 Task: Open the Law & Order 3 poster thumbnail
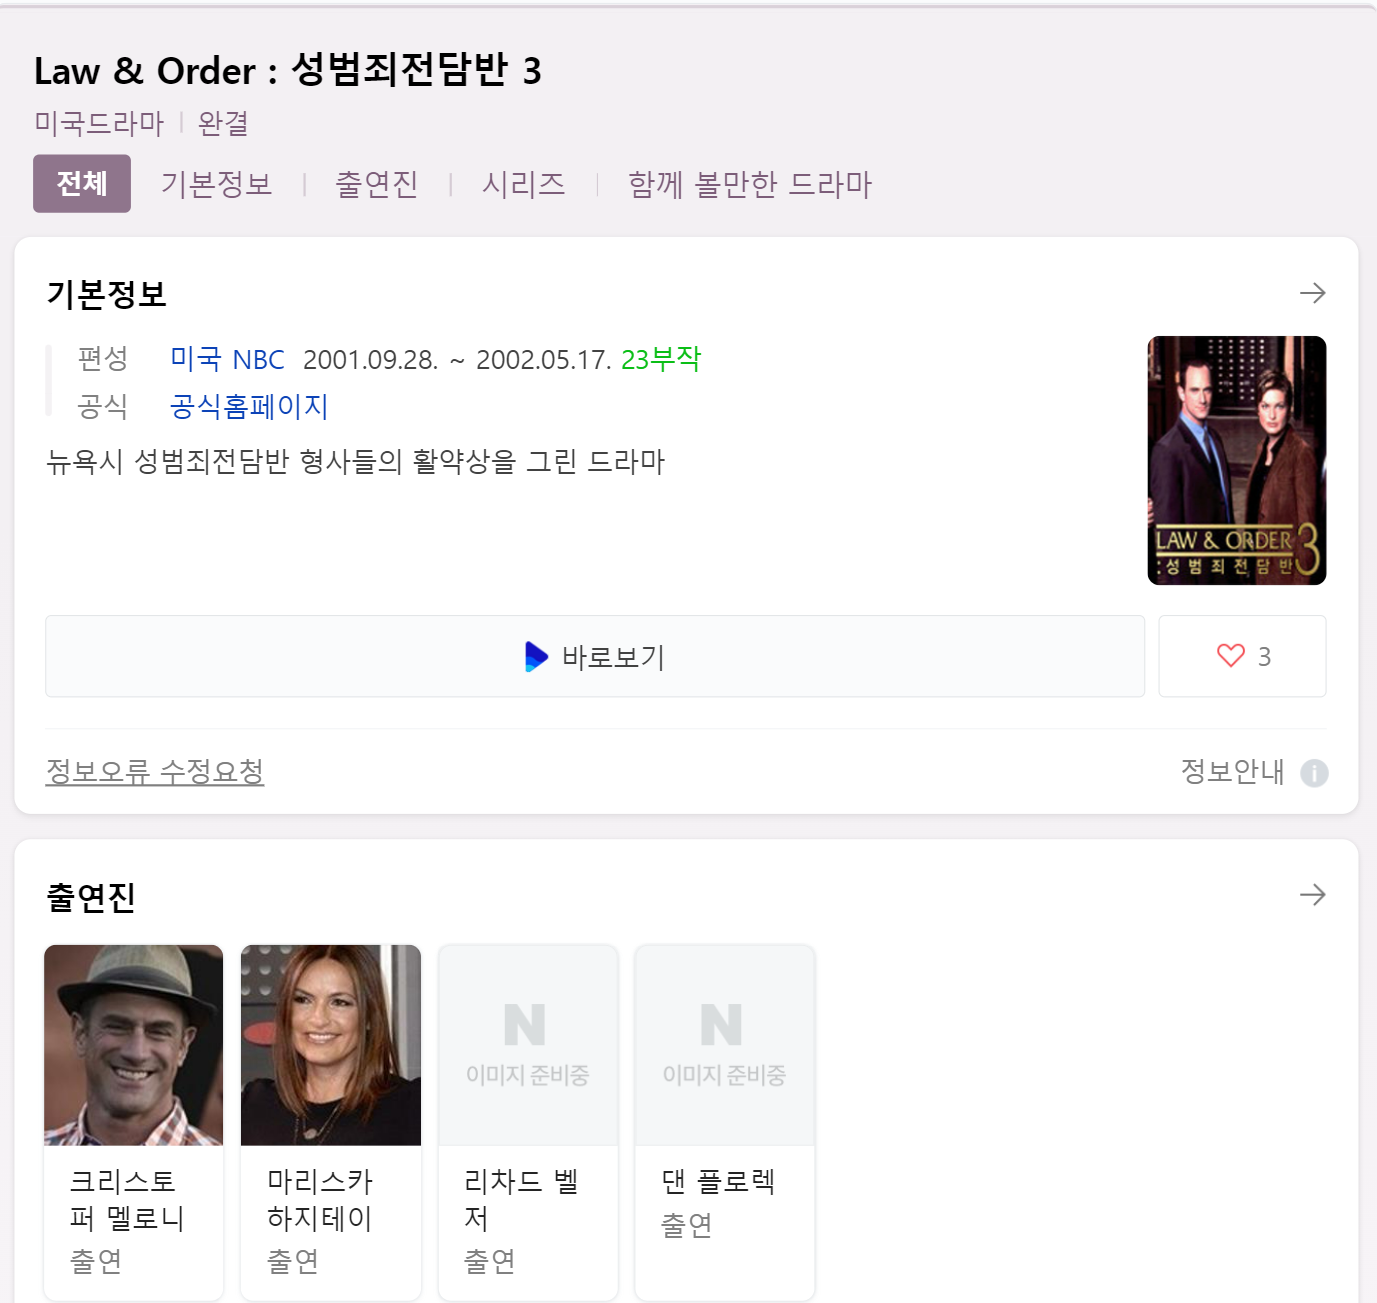click(x=1237, y=460)
